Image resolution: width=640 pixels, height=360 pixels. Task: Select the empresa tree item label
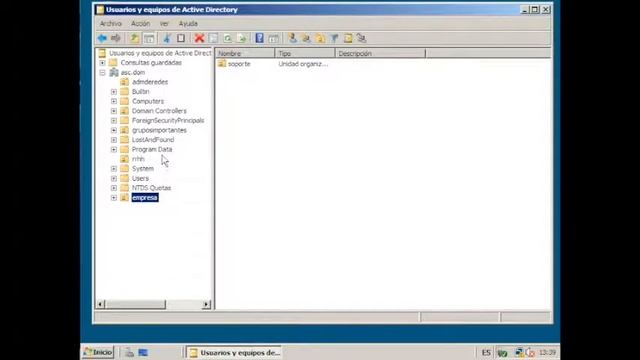[x=145, y=198]
